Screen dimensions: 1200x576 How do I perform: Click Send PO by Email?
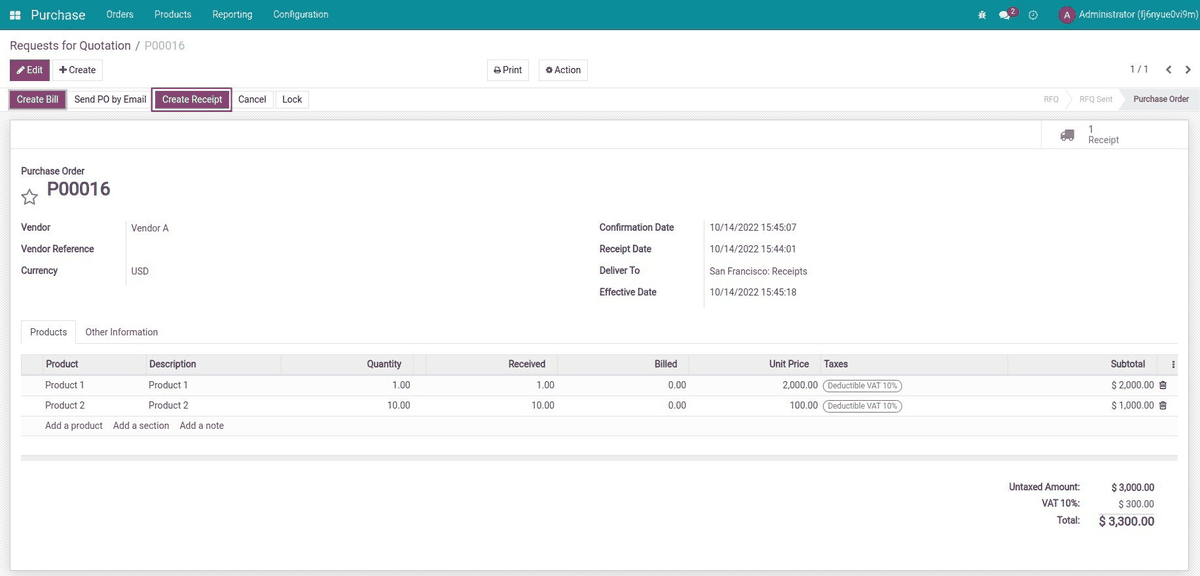pyautogui.click(x=110, y=99)
